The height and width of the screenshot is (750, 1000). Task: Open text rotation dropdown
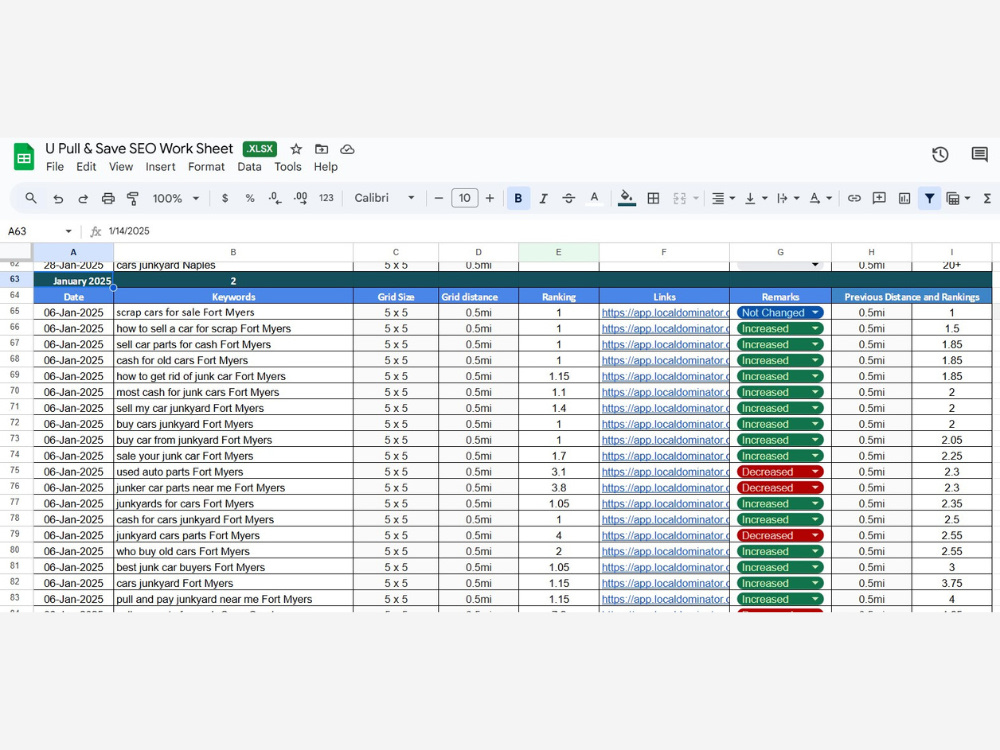[820, 198]
